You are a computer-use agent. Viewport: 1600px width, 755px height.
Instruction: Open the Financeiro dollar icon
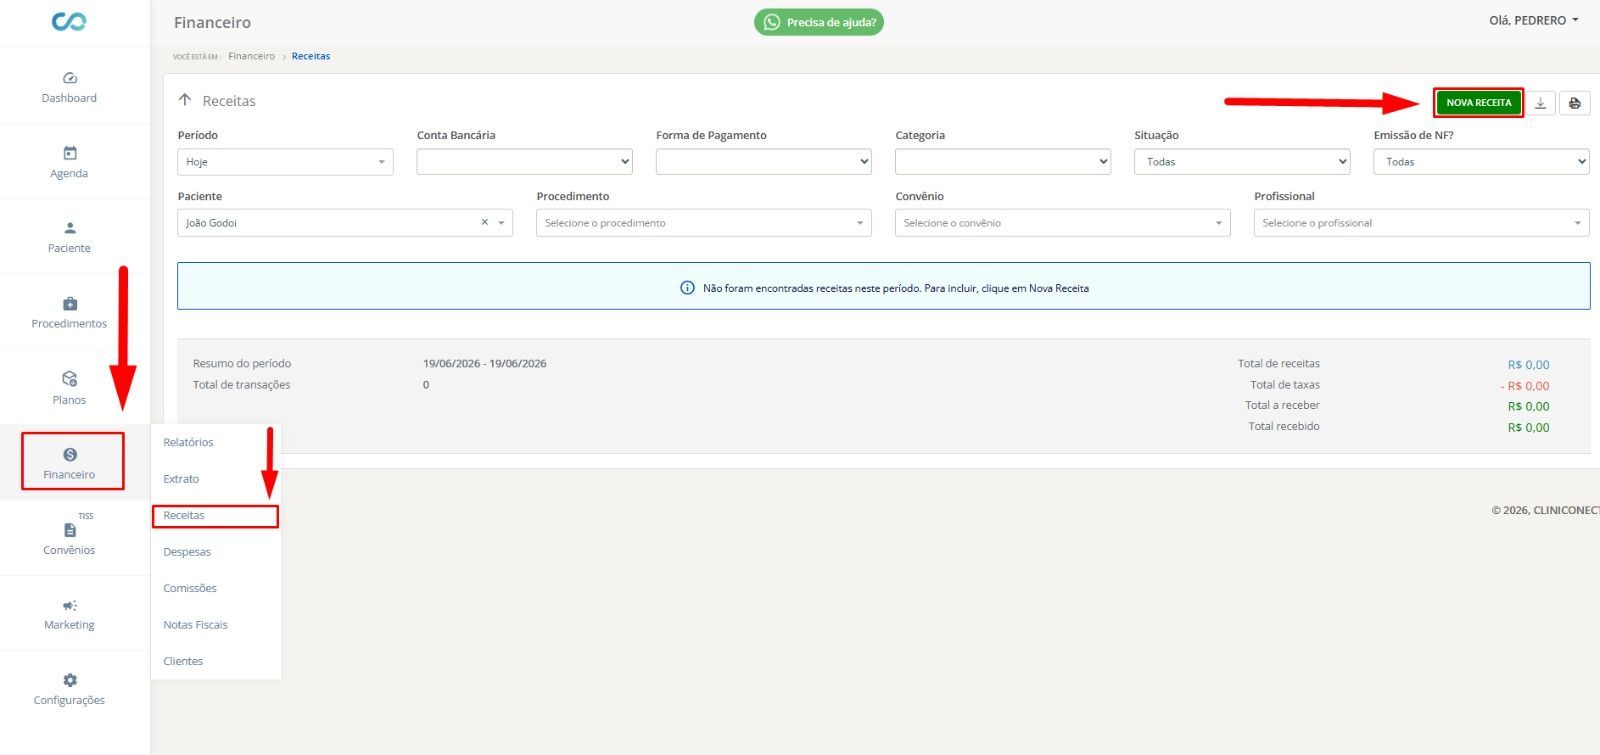[70, 455]
